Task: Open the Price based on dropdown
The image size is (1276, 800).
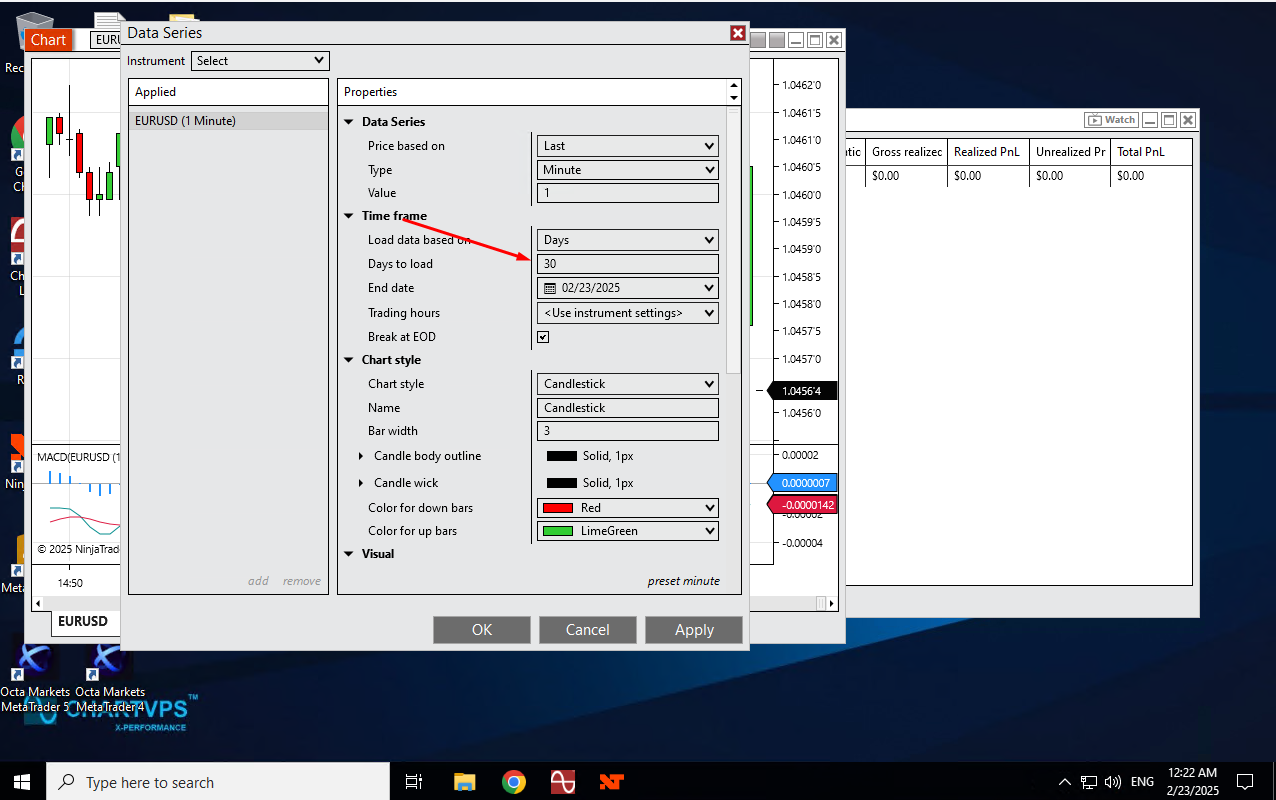Action: pyautogui.click(x=627, y=146)
